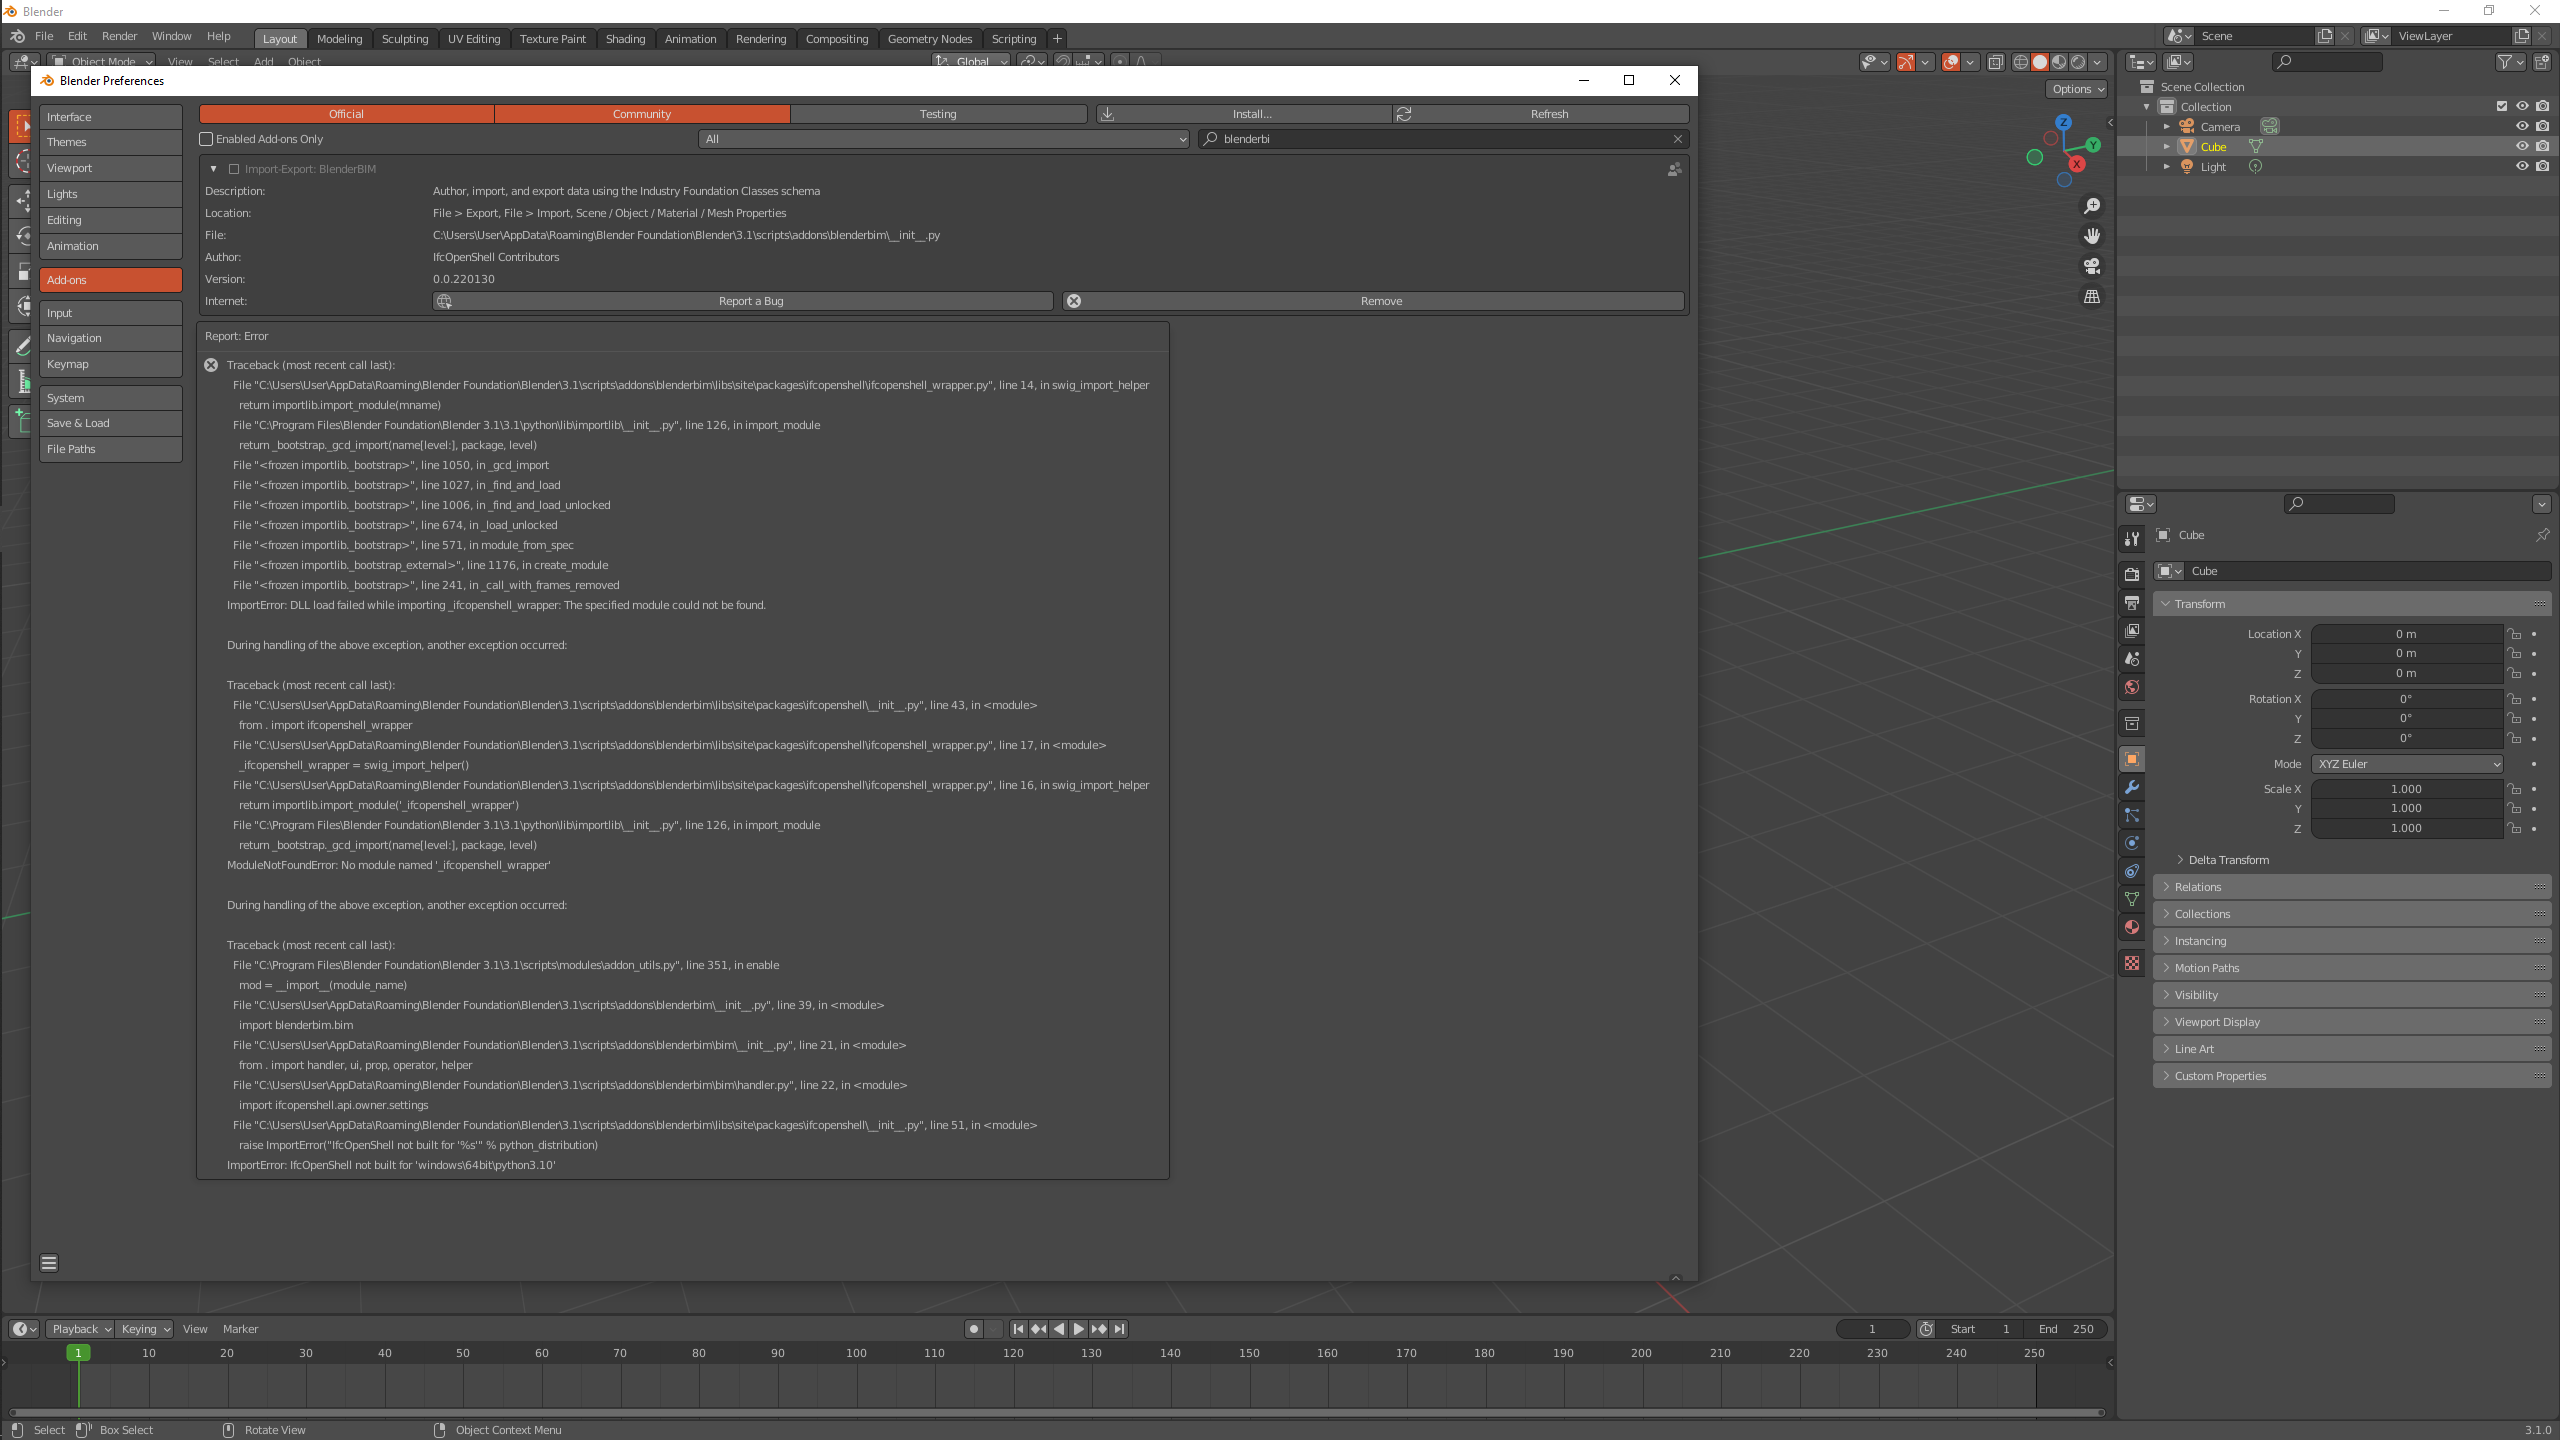Clear the blenderbi search field
The height and width of the screenshot is (1440, 2560).
pos(1678,139)
